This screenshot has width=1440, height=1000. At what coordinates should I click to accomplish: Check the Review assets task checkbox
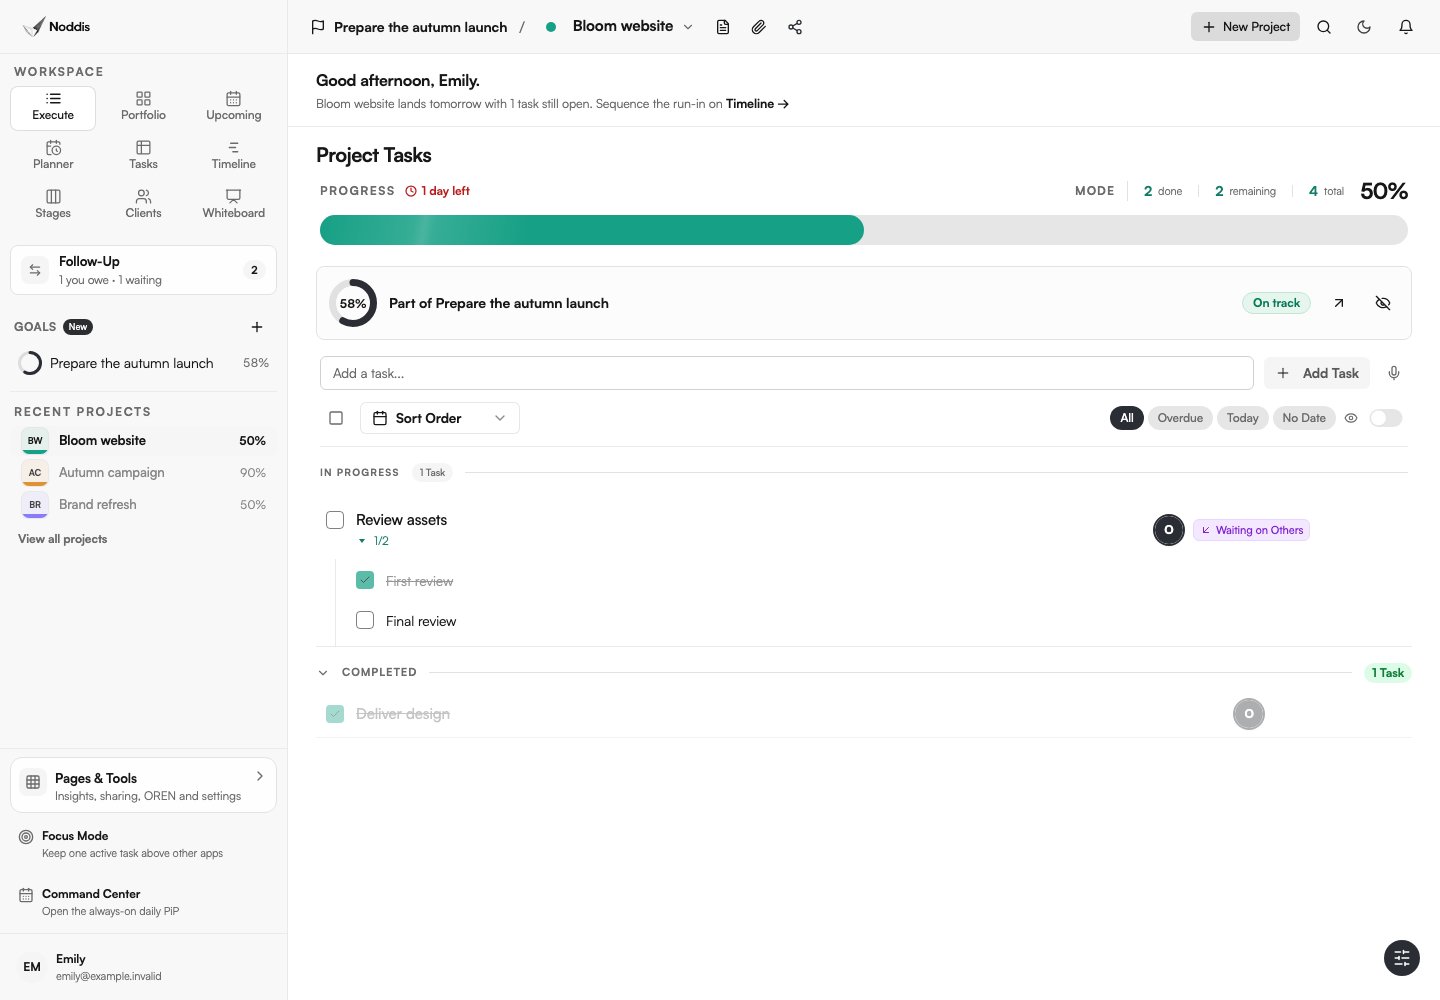coord(335,520)
